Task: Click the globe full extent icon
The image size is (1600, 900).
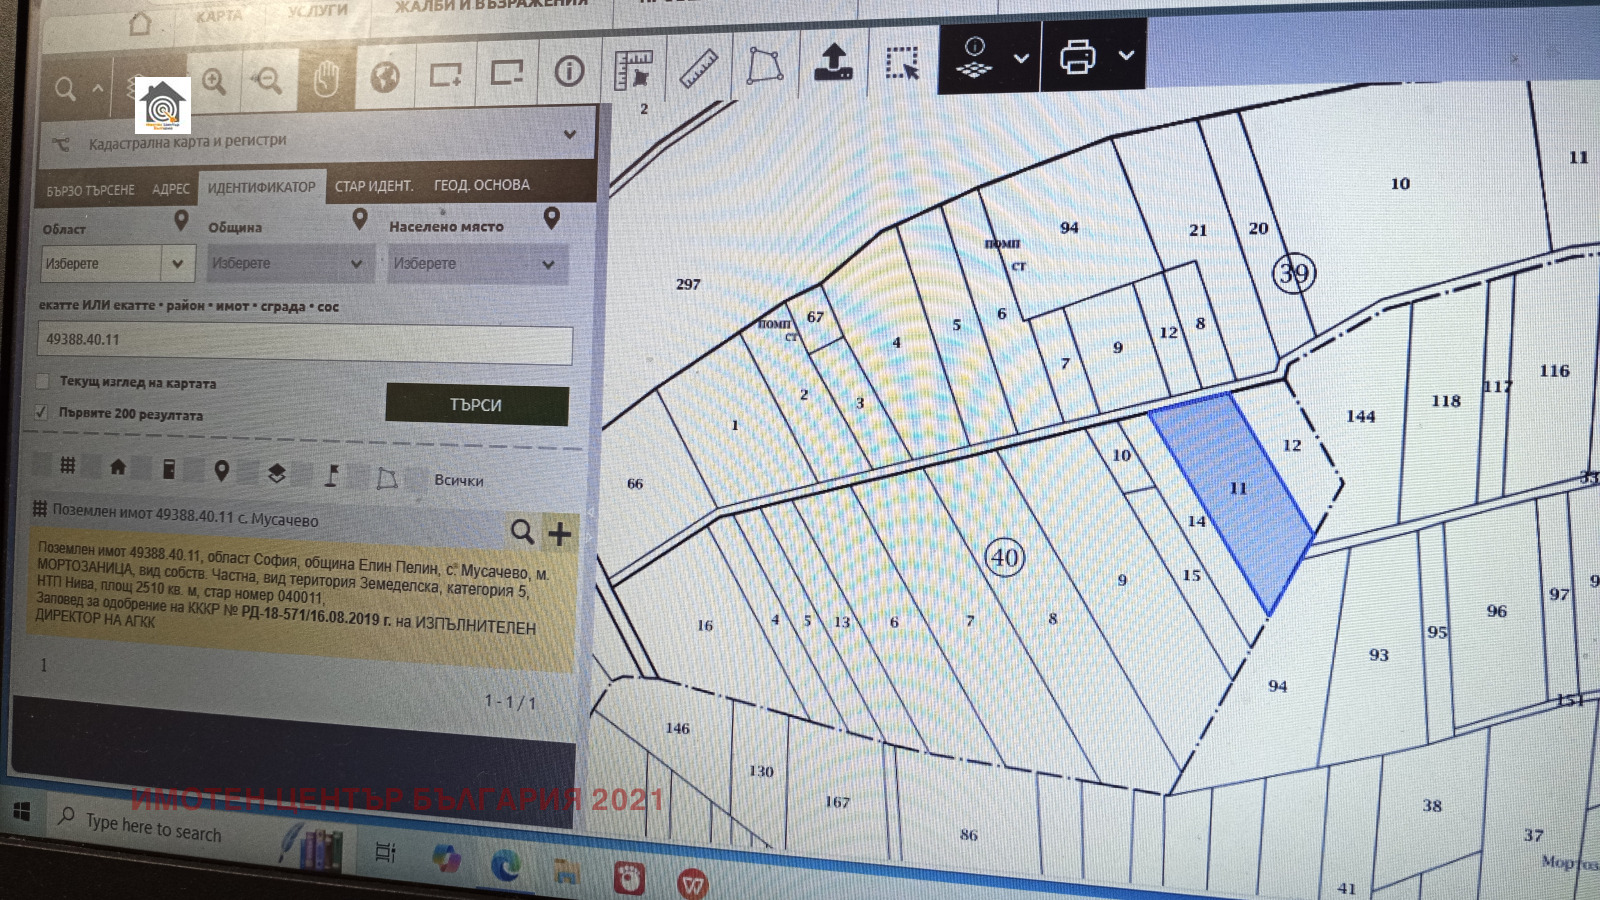Action: tap(385, 76)
